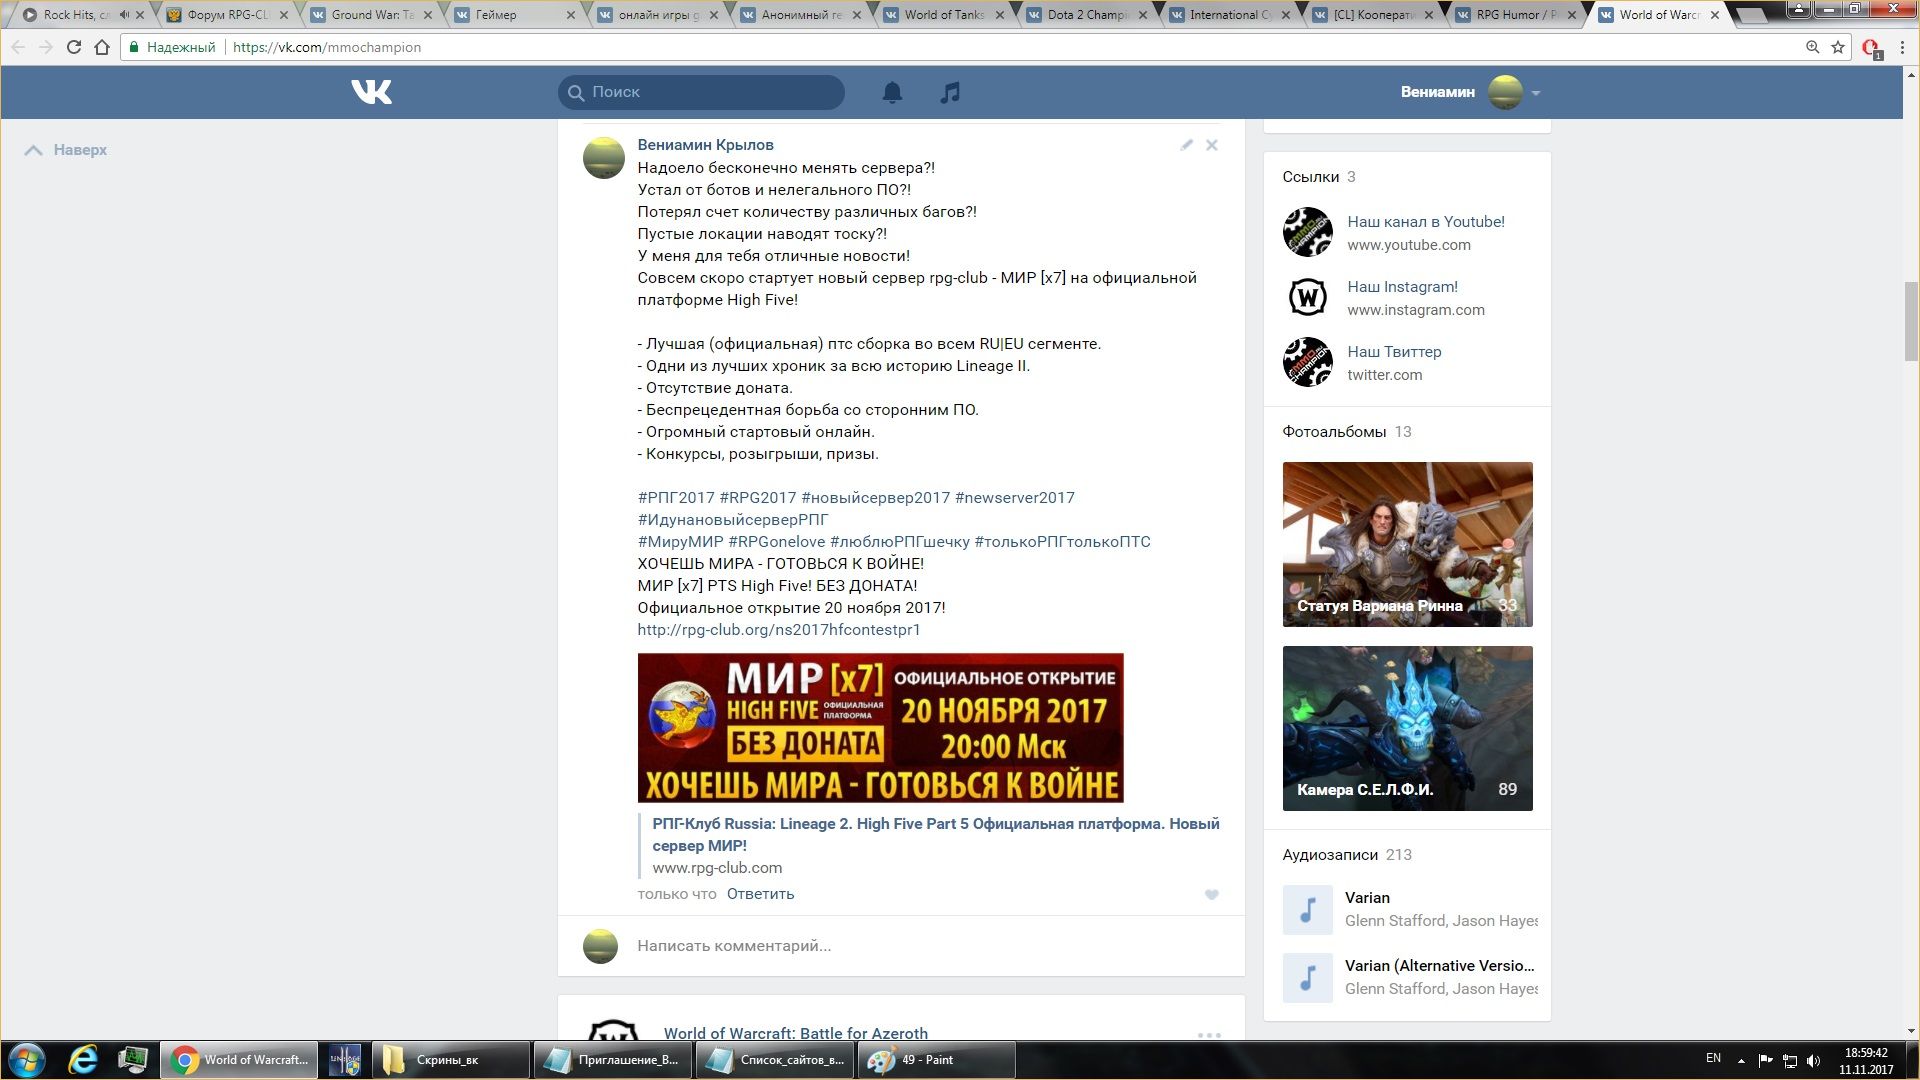
Task: Delete comment with the X icon
Action: click(x=1212, y=145)
